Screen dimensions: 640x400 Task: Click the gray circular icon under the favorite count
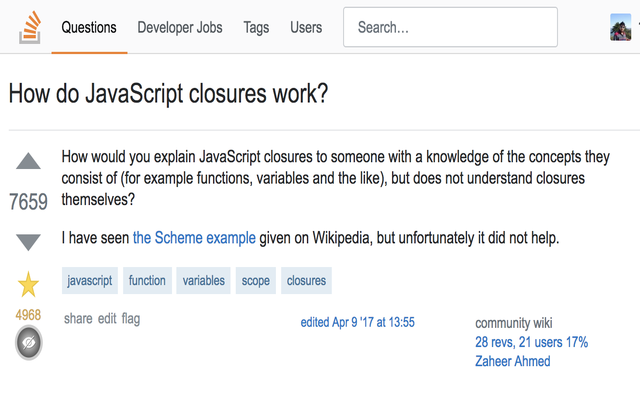(x=28, y=343)
